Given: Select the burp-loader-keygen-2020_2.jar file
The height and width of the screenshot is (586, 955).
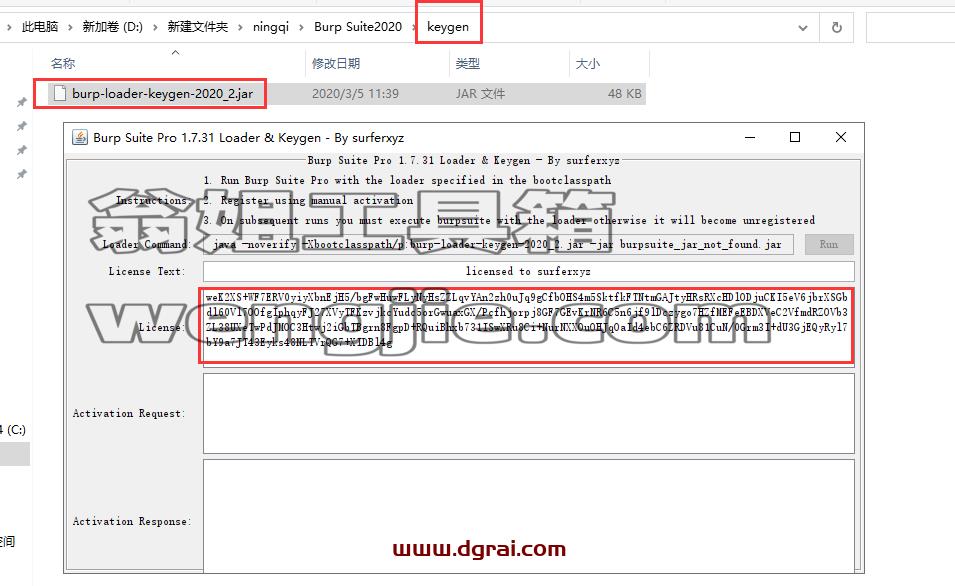Looking at the screenshot, I should 162,94.
